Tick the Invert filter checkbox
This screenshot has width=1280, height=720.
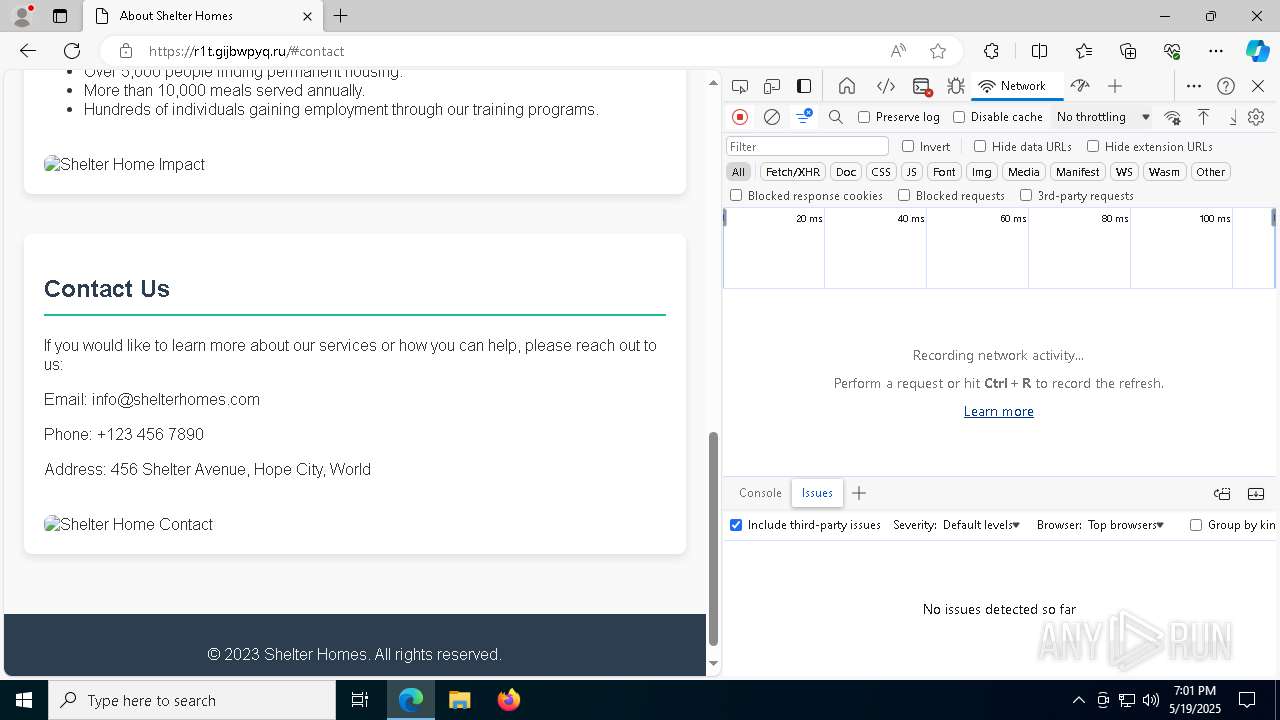point(908,146)
